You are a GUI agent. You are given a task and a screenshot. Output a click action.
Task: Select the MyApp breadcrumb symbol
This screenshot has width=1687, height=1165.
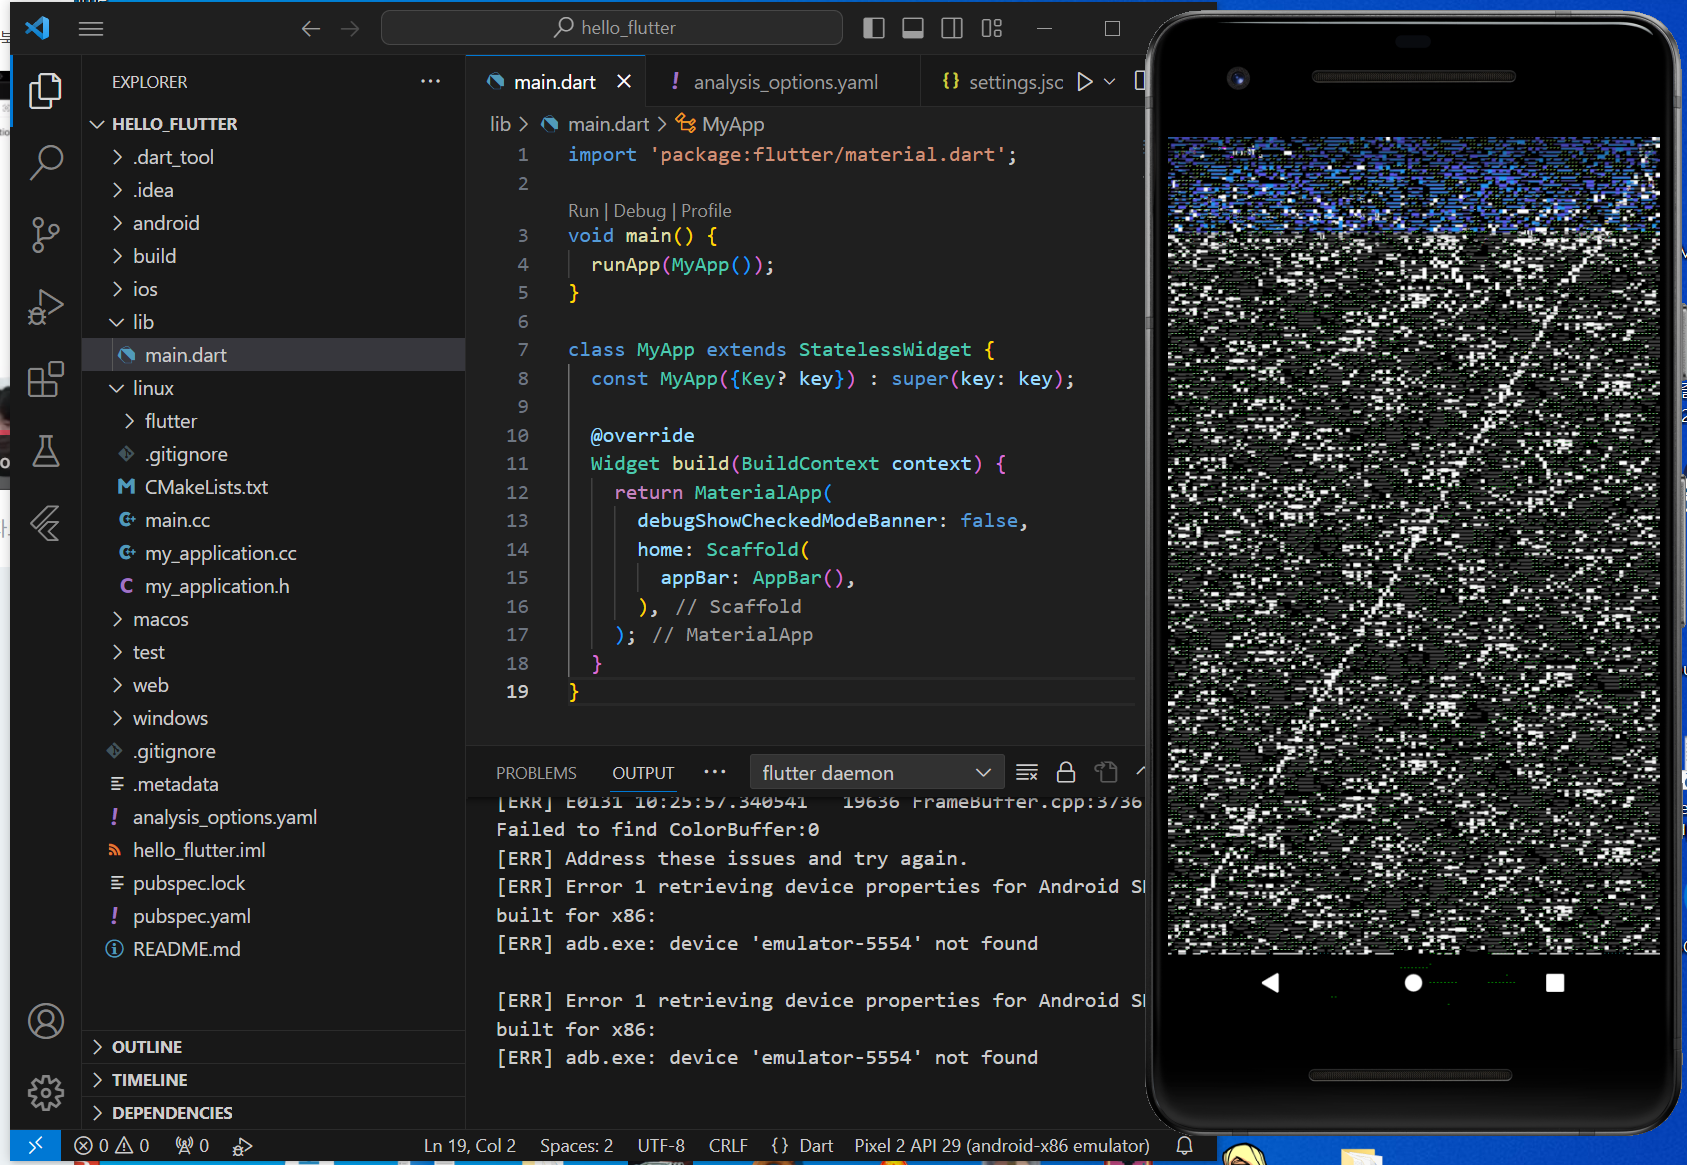click(720, 124)
